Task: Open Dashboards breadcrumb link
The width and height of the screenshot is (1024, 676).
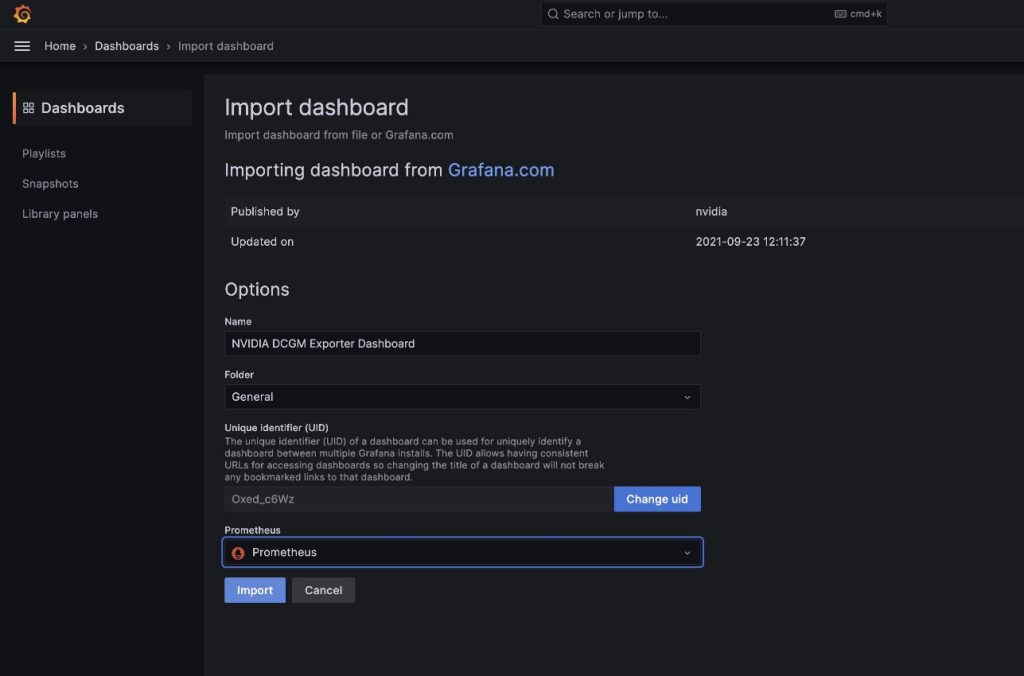Action: pos(127,46)
